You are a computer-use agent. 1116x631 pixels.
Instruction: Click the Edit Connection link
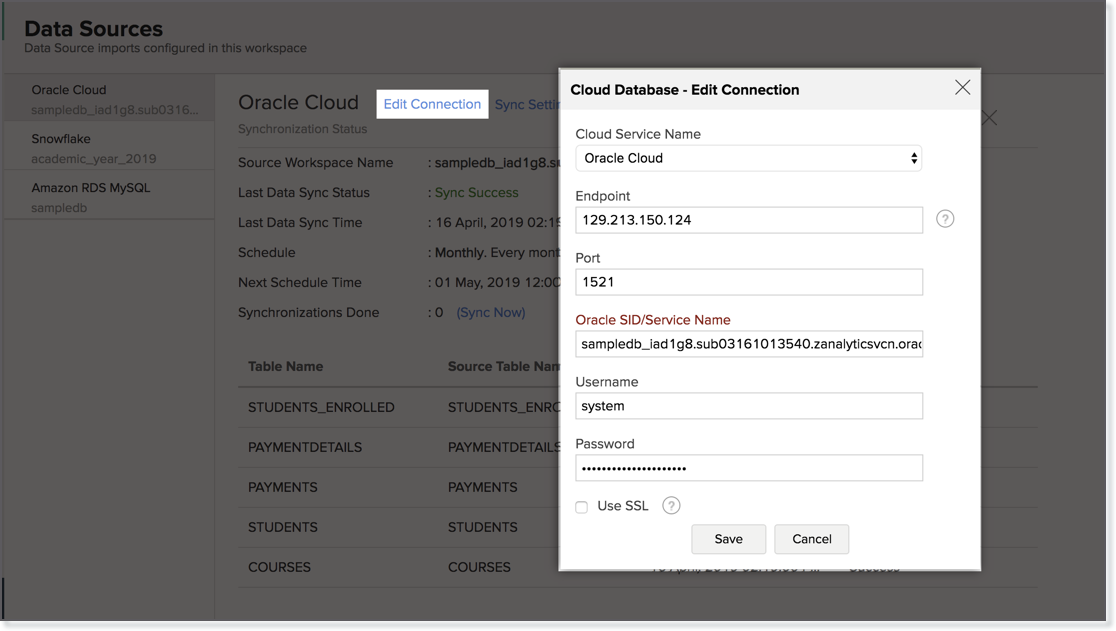tap(432, 104)
